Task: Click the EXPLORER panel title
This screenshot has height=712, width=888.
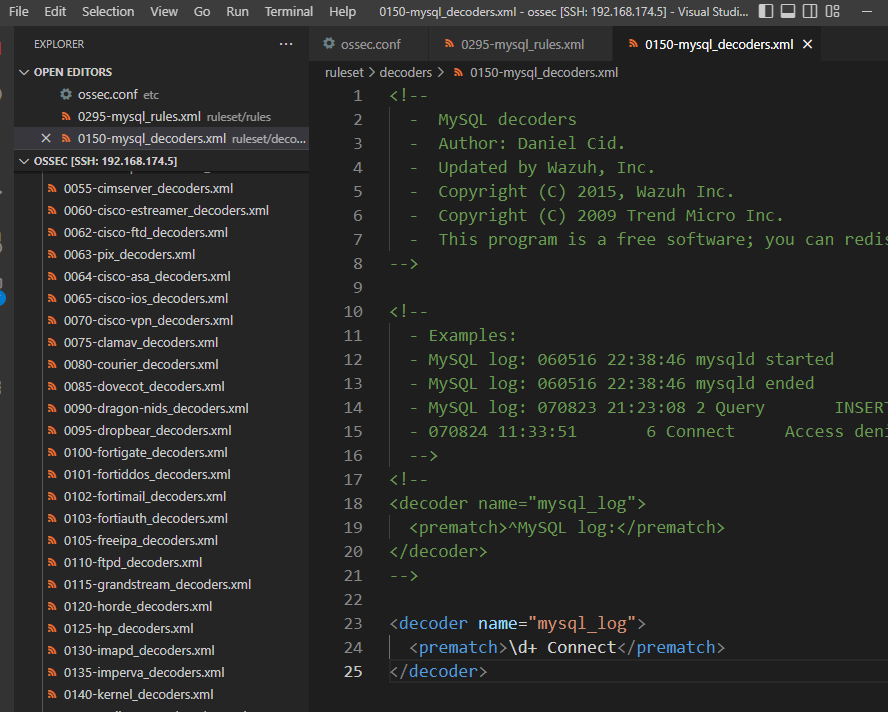Action: (59, 44)
